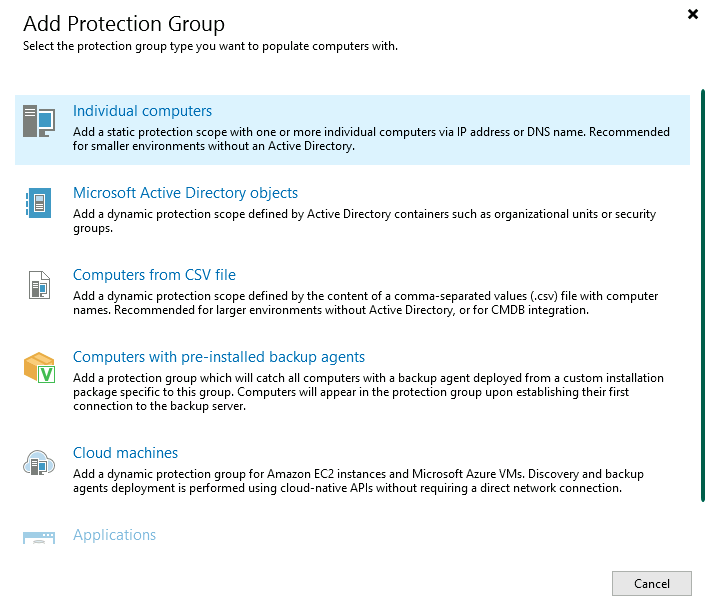Pick the Computers from CSV file title
Screen dimensions: 708x608
point(154,275)
